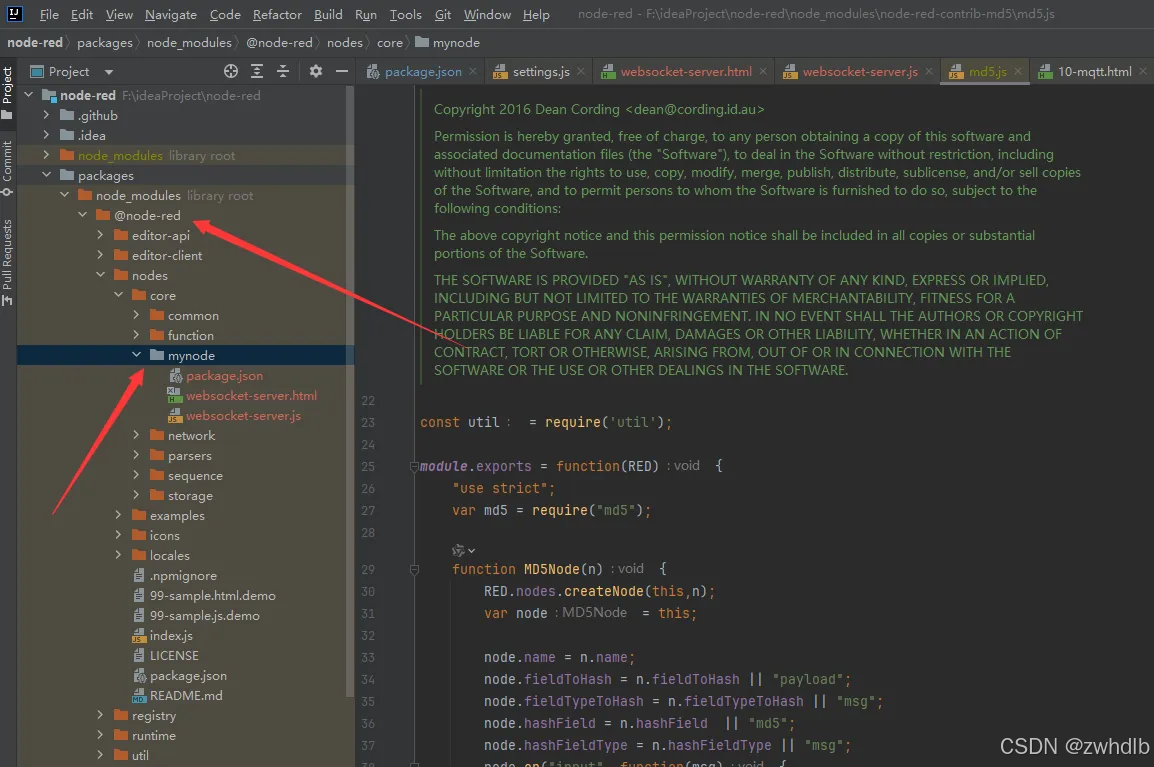Expand the registry folder
This screenshot has height=767, width=1154.
(100, 715)
